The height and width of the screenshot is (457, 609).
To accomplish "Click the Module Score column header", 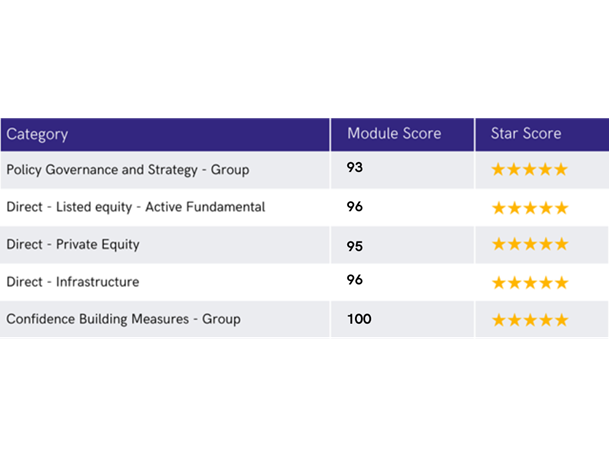I will (x=394, y=134).
